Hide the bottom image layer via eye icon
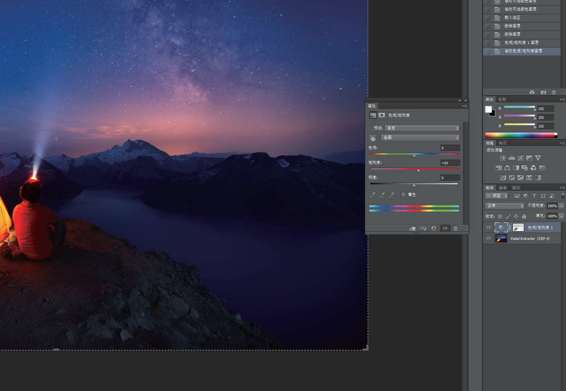The image size is (566, 391). pos(488,238)
